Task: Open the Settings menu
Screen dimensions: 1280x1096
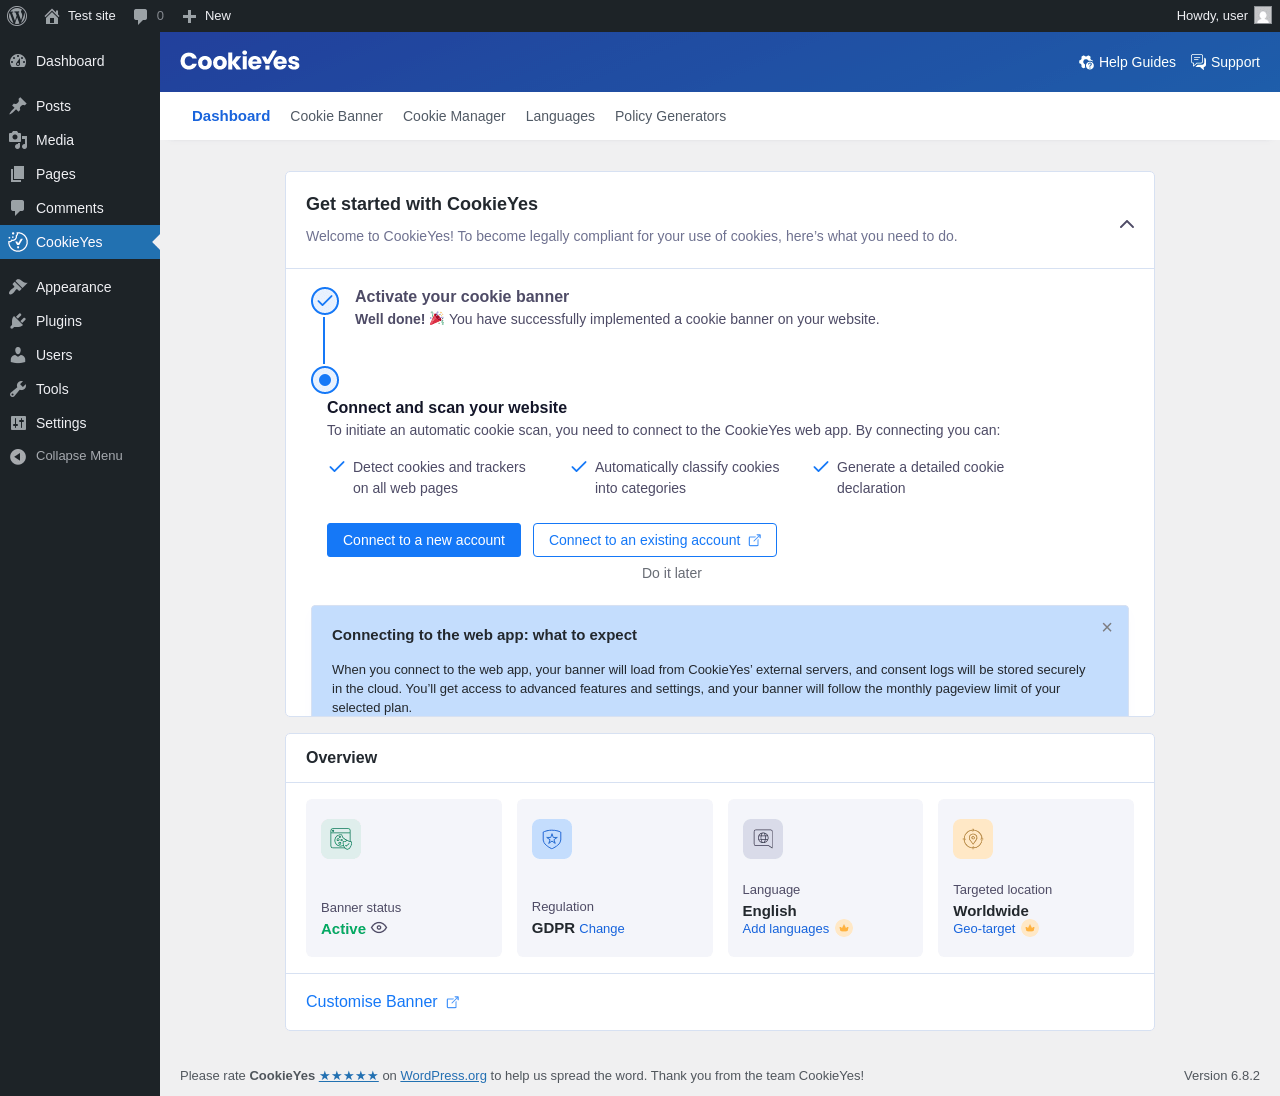Action: point(80,423)
